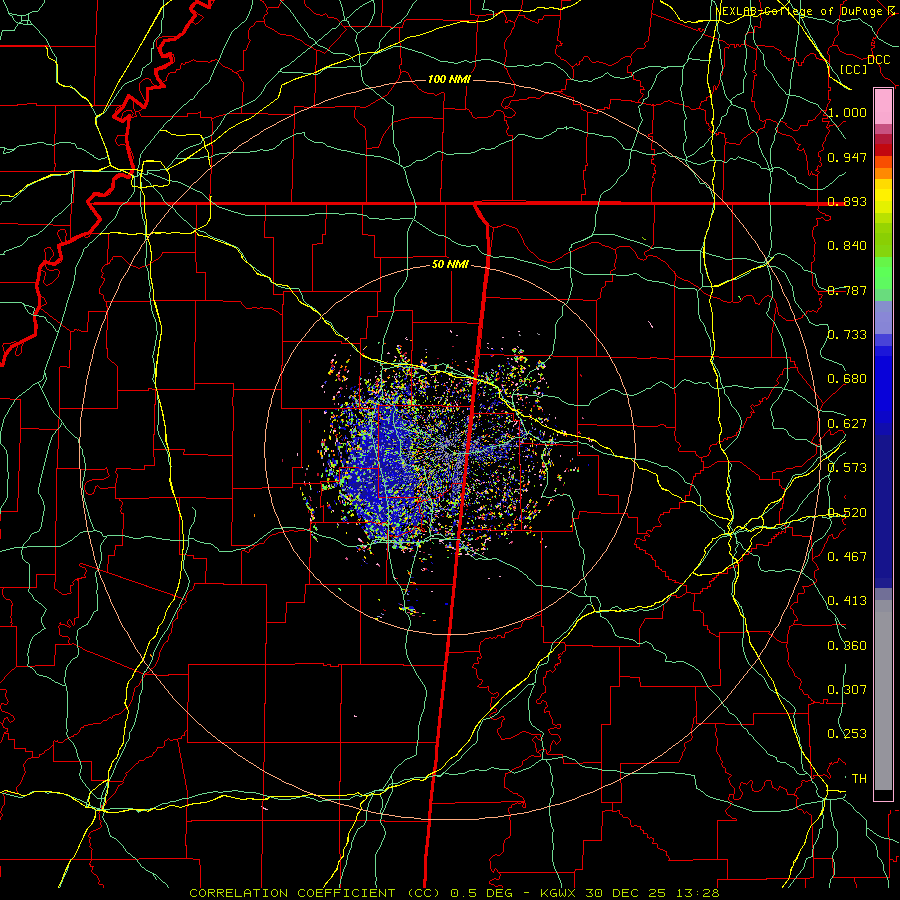Click the TH threshold label
900x900 pixels.
[859, 779]
